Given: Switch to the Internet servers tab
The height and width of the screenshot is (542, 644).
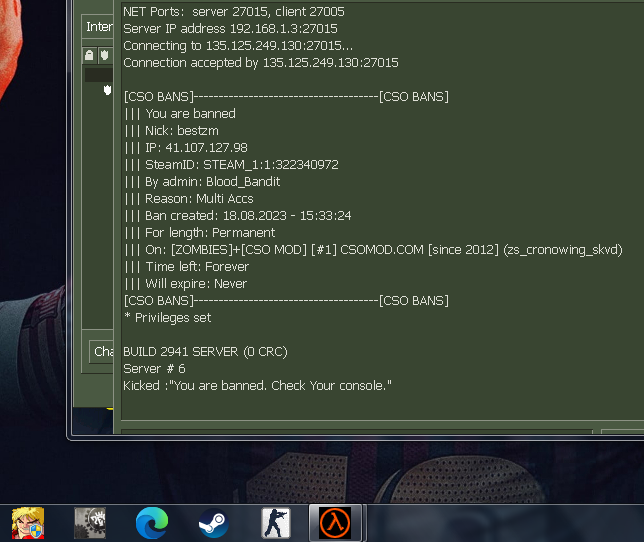Looking at the screenshot, I should pyautogui.click(x=98, y=27).
